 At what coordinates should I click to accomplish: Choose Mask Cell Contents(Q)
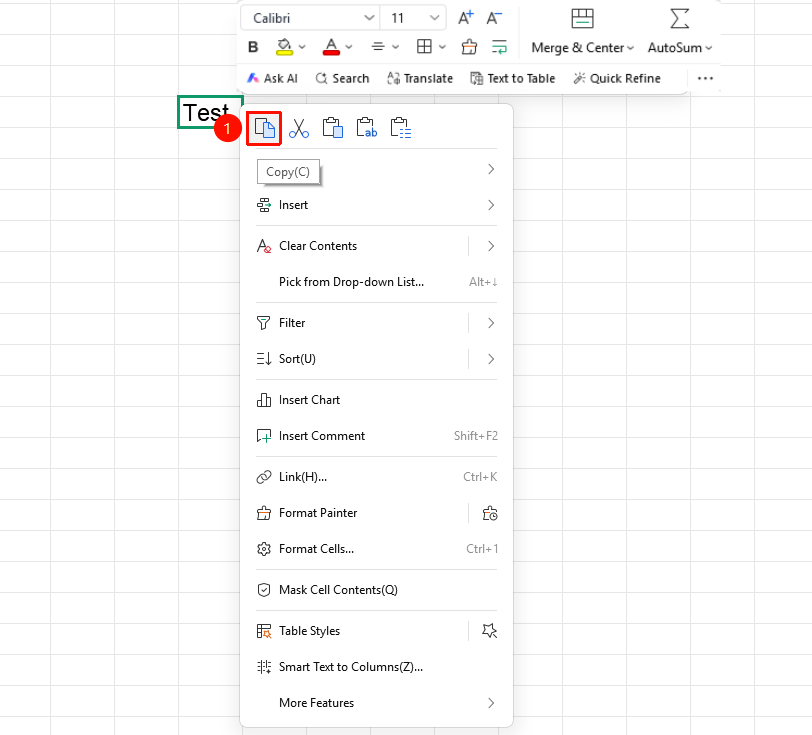point(376,590)
